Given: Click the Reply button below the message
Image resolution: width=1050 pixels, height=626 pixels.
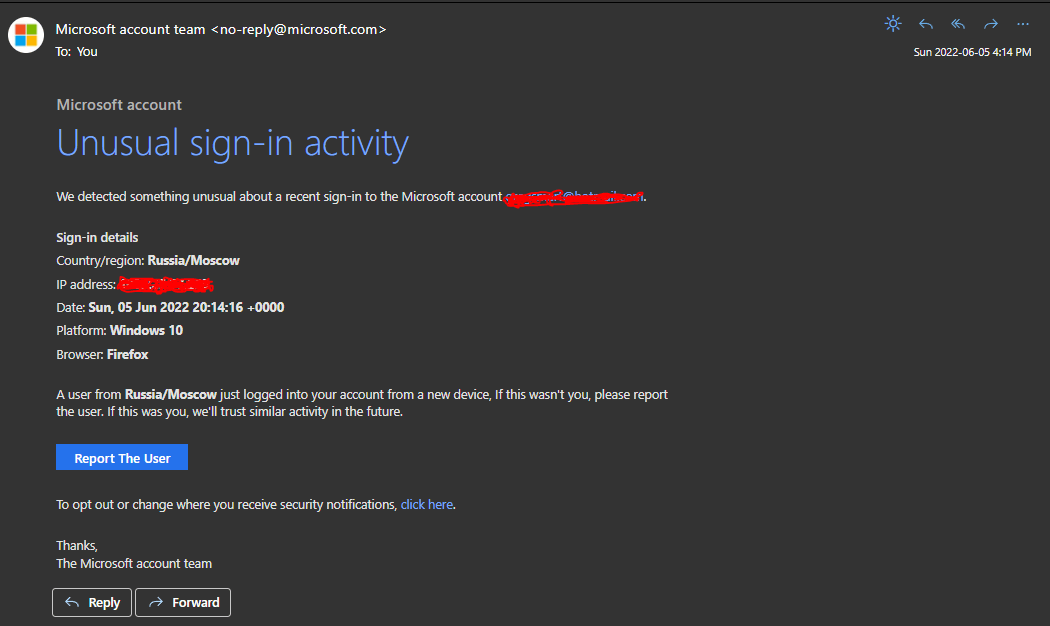Looking at the screenshot, I should pyautogui.click(x=92, y=603).
